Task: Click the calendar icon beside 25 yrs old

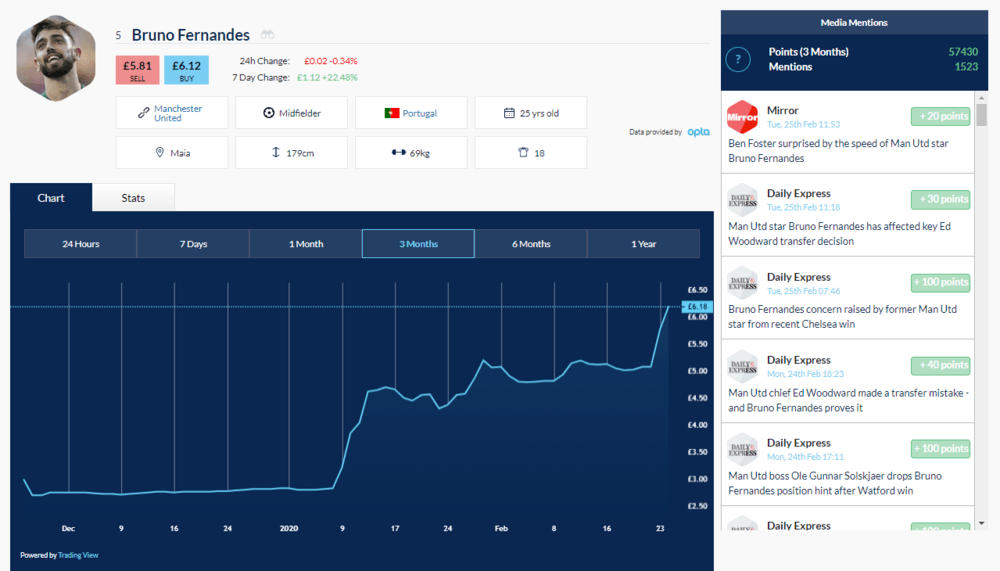Action: coord(509,113)
